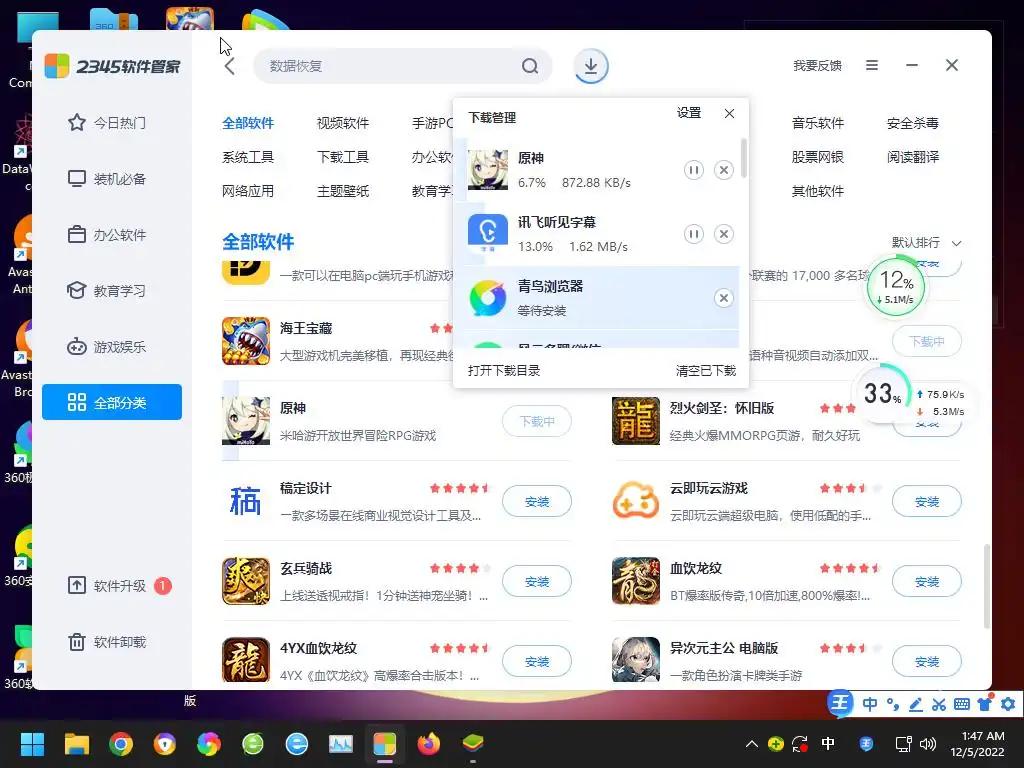Open the download manager arrow icon
The image size is (1024, 768).
point(591,66)
